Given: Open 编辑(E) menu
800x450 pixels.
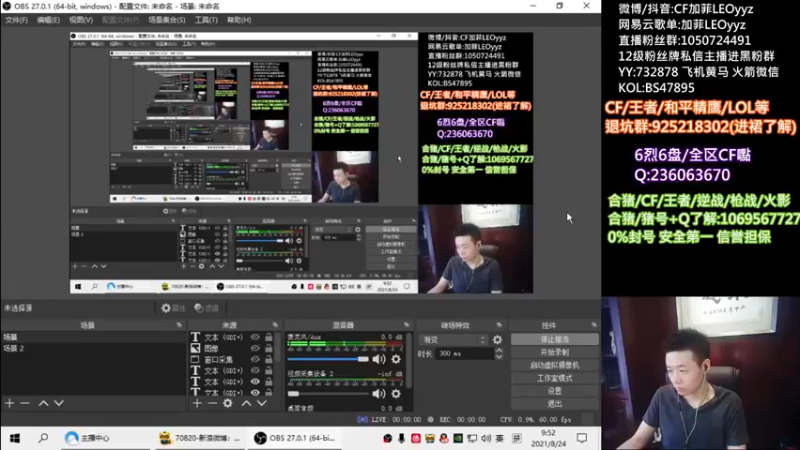Looking at the screenshot, I should [x=48, y=20].
